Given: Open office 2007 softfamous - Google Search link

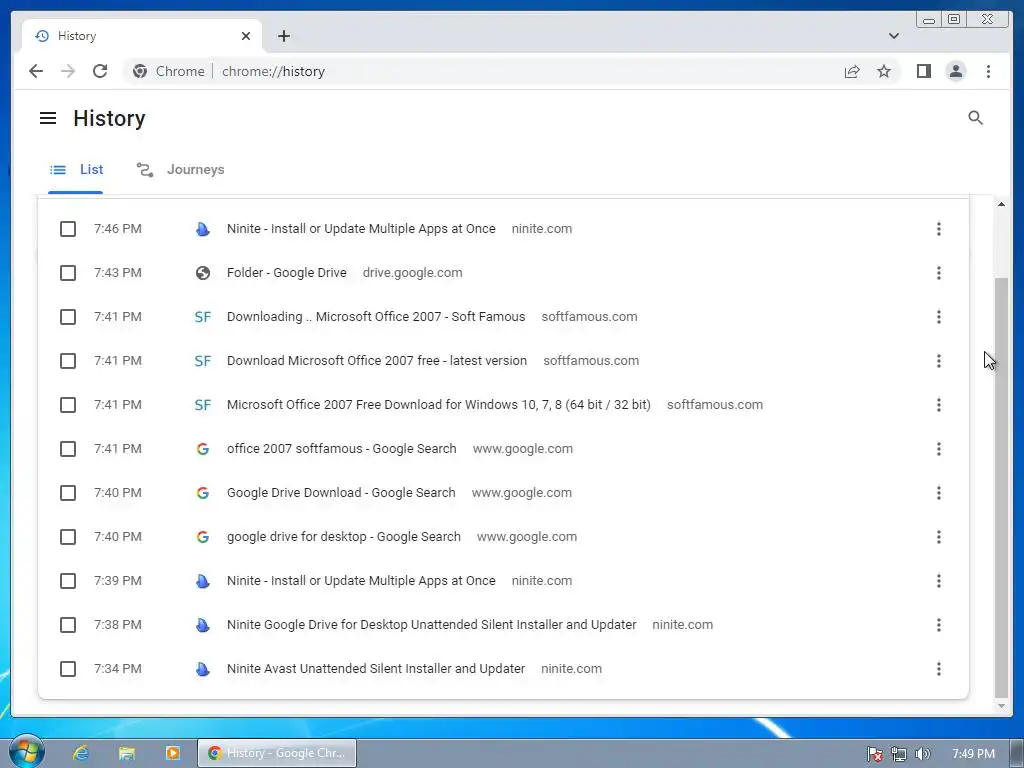Looking at the screenshot, I should (x=342, y=449).
